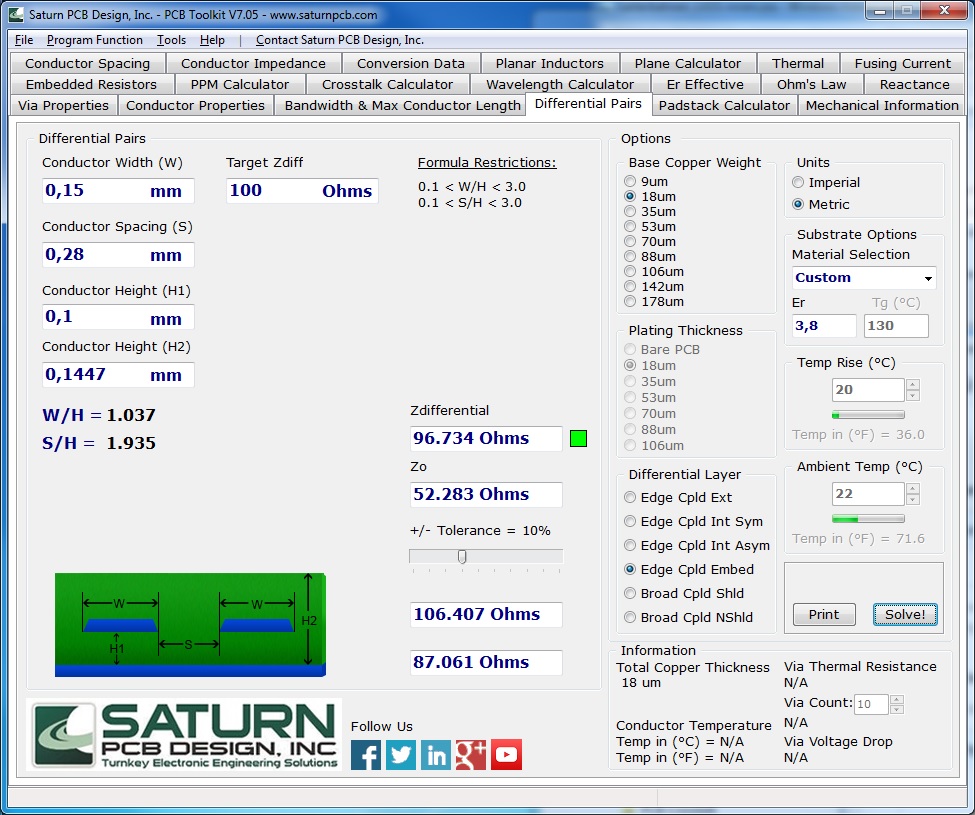This screenshot has height=815, width=975.
Task: Click the Conductor Spacing input field
Action: [118, 255]
